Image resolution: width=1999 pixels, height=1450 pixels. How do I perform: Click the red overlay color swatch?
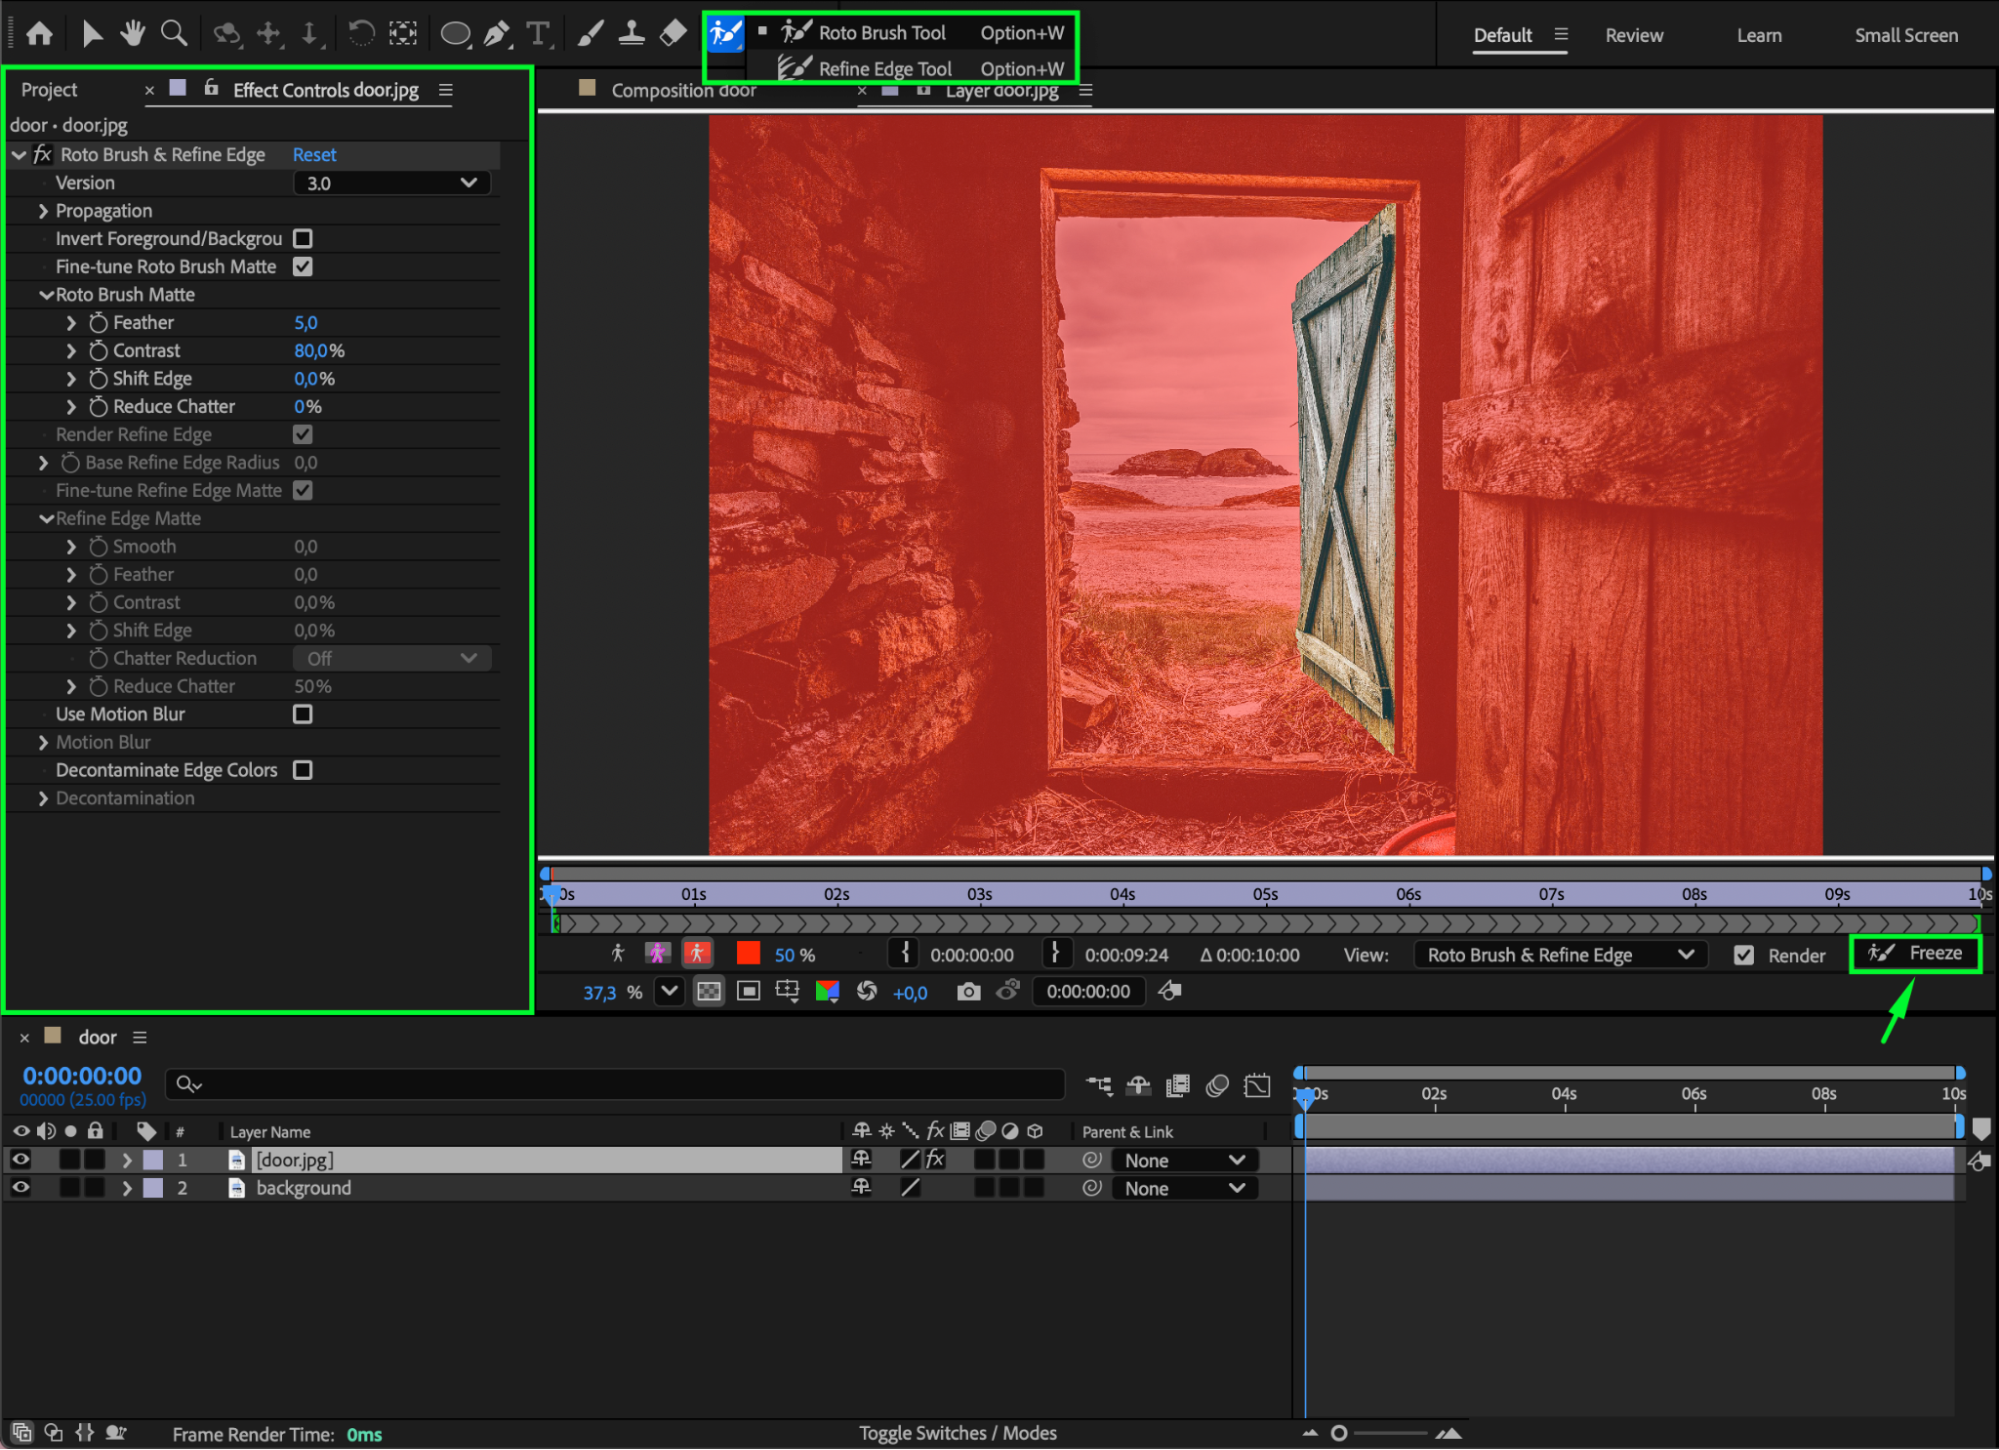pos(748,954)
